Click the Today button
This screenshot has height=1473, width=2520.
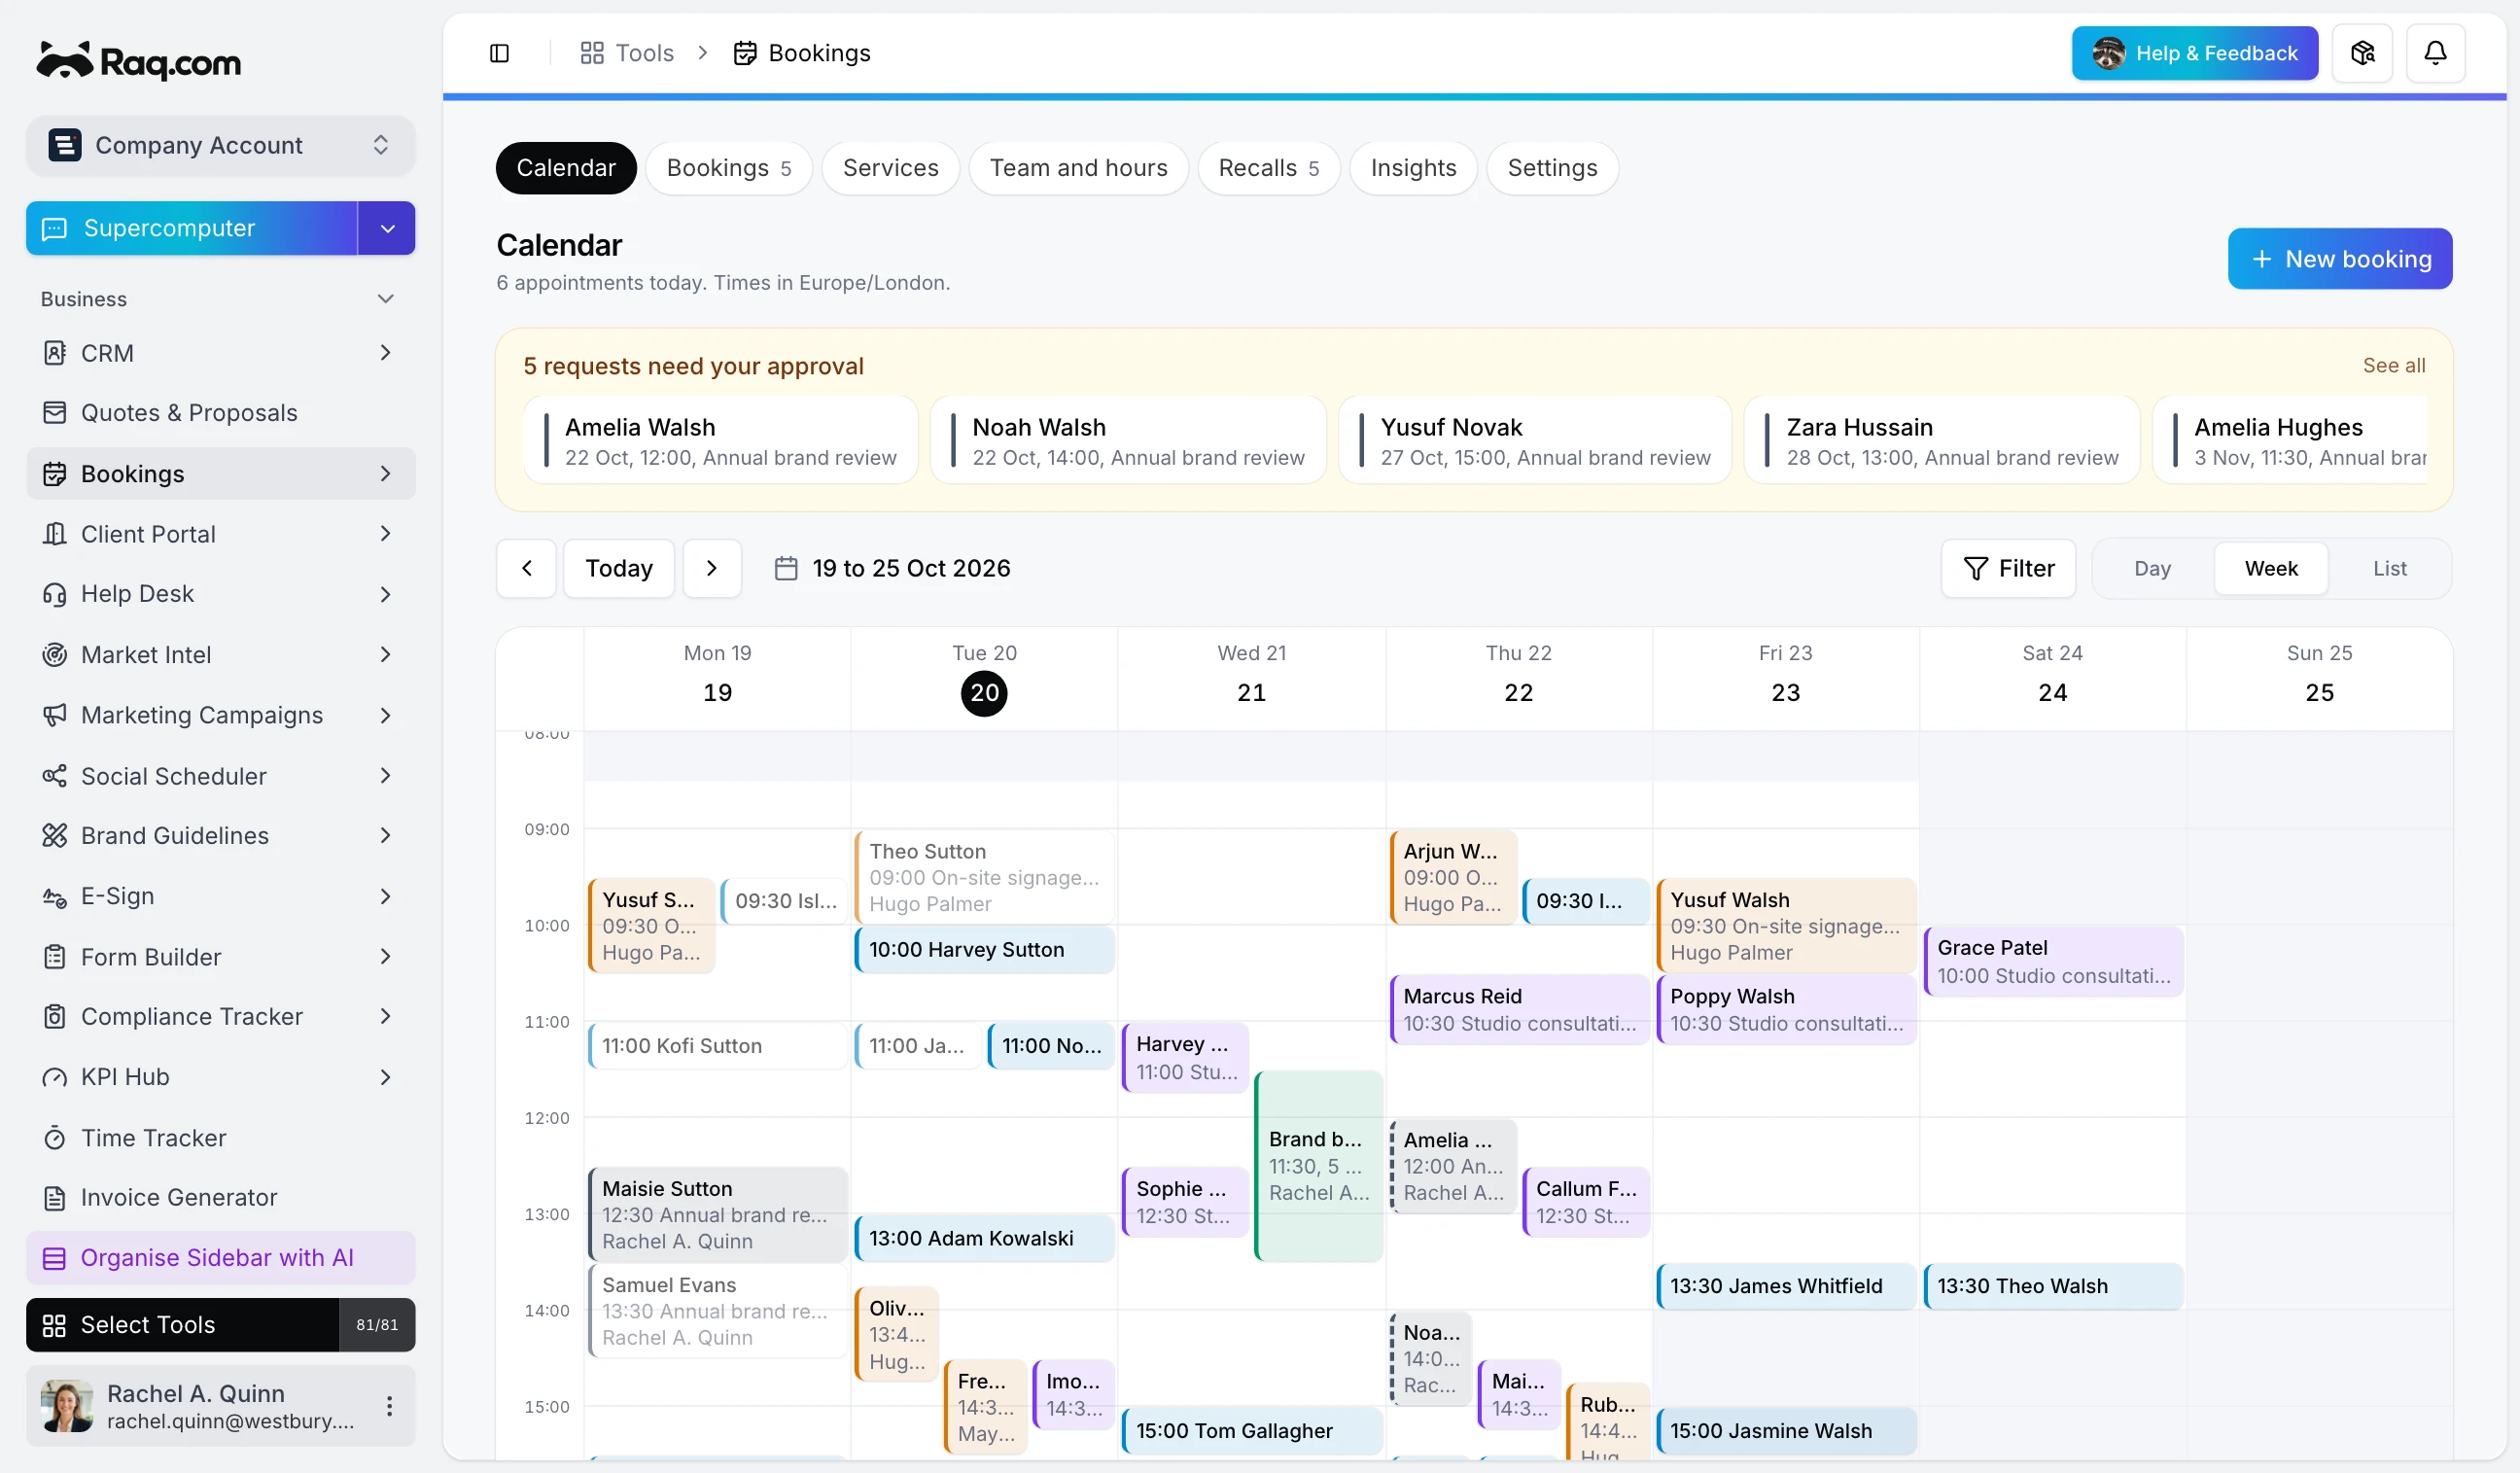click(x=619, y=569)
